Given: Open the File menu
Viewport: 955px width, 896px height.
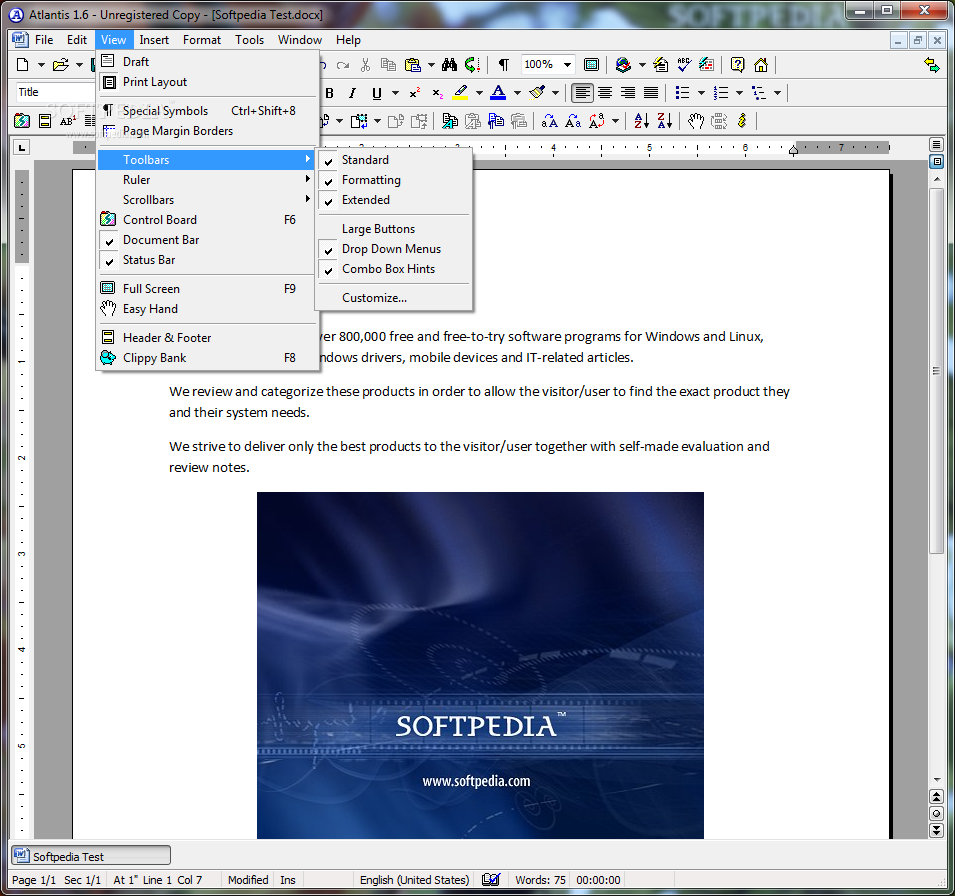Looking at the screenshot, I should point(44,40).
